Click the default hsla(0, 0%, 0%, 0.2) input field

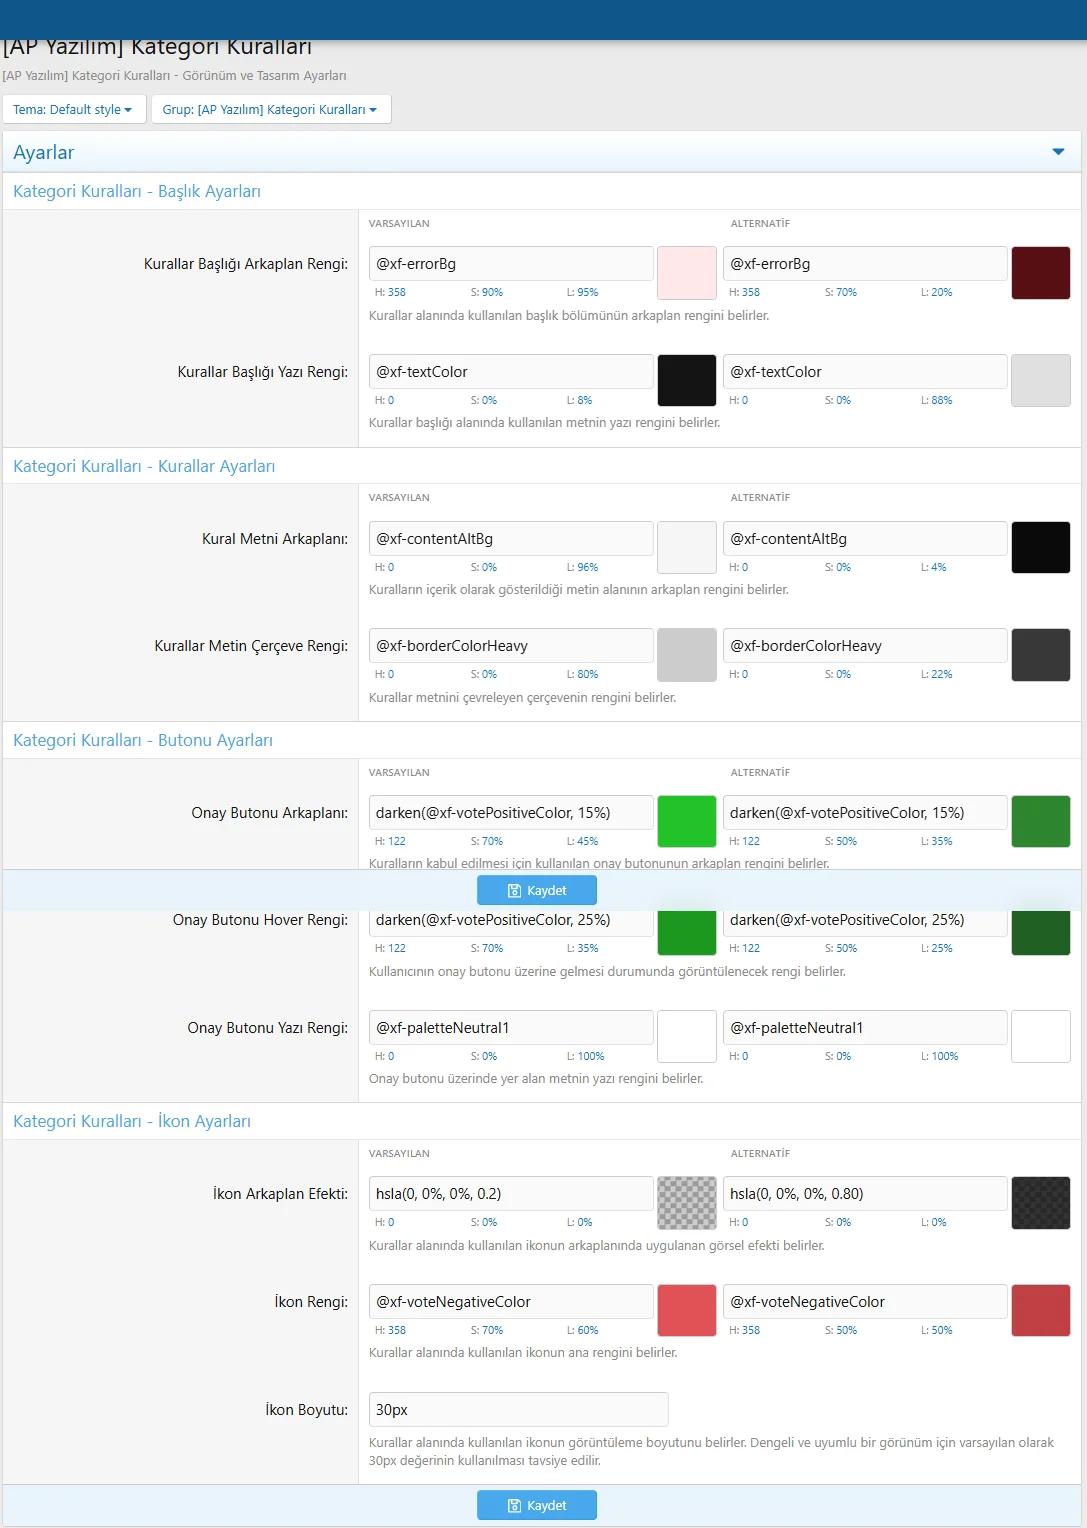pos(510,1194)
